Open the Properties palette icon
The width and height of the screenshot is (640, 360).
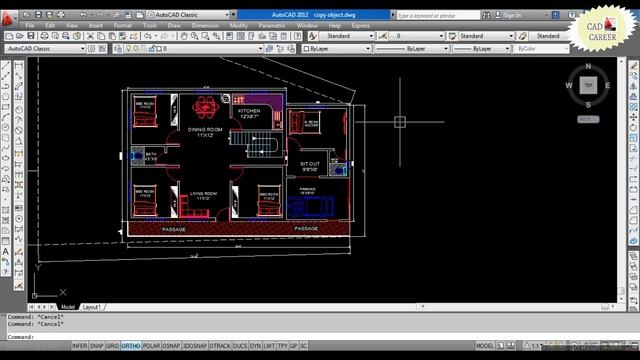click(x=230, y=36)
